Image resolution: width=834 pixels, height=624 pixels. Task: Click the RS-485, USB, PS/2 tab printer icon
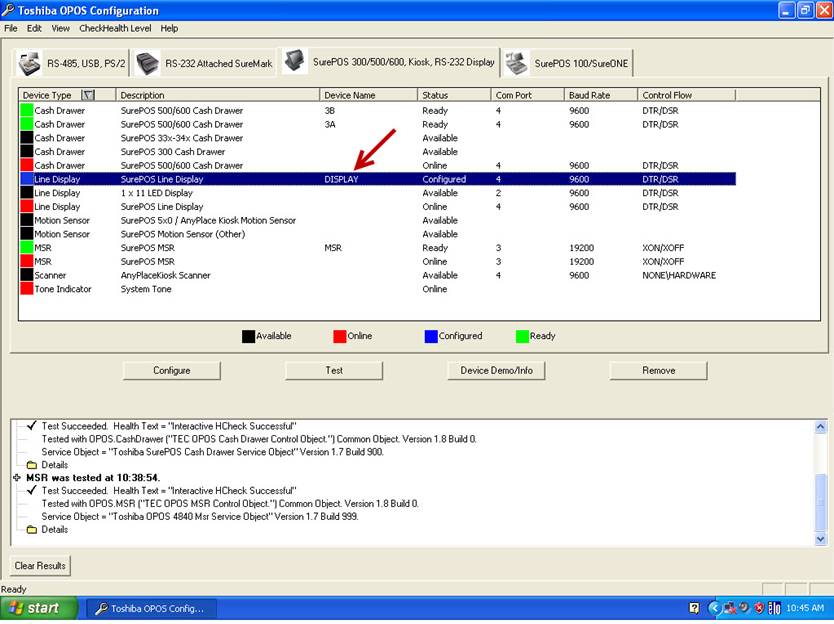click(30, 62)
